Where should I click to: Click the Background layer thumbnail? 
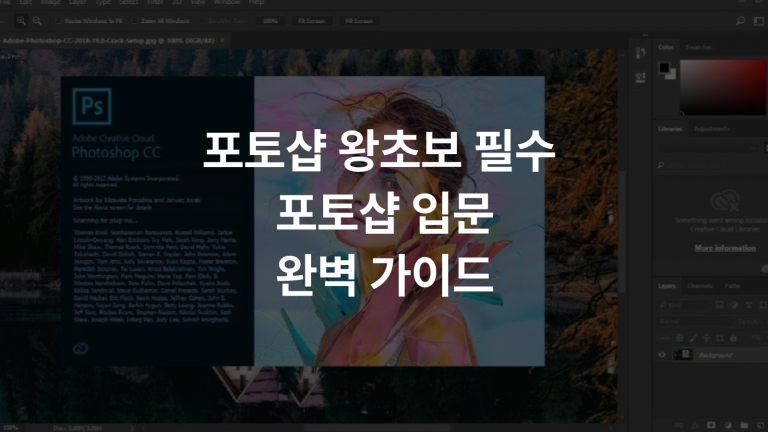(x=683, y=355)
